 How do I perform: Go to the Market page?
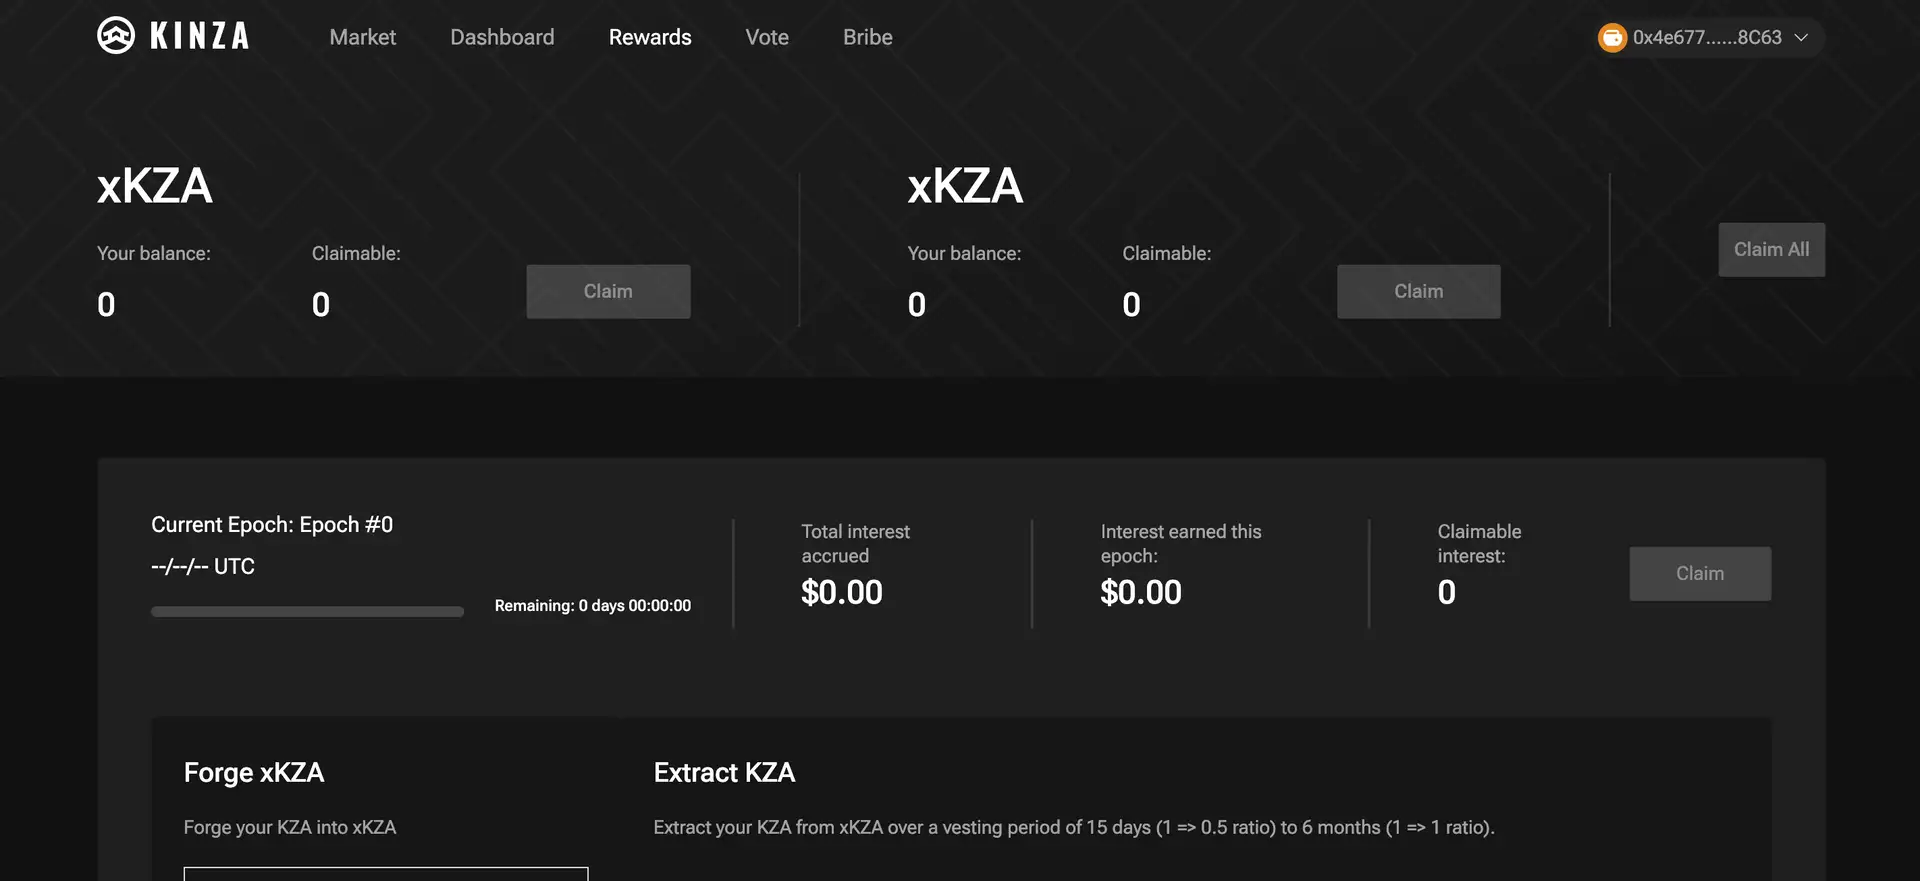362,37
